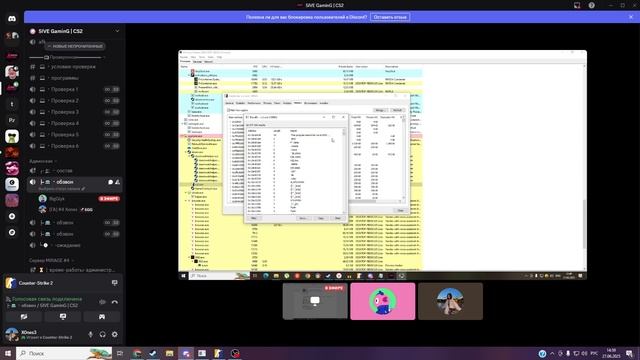
Task: Open the server labeled t
Action: pyautogui.click(x=12, y=104)
